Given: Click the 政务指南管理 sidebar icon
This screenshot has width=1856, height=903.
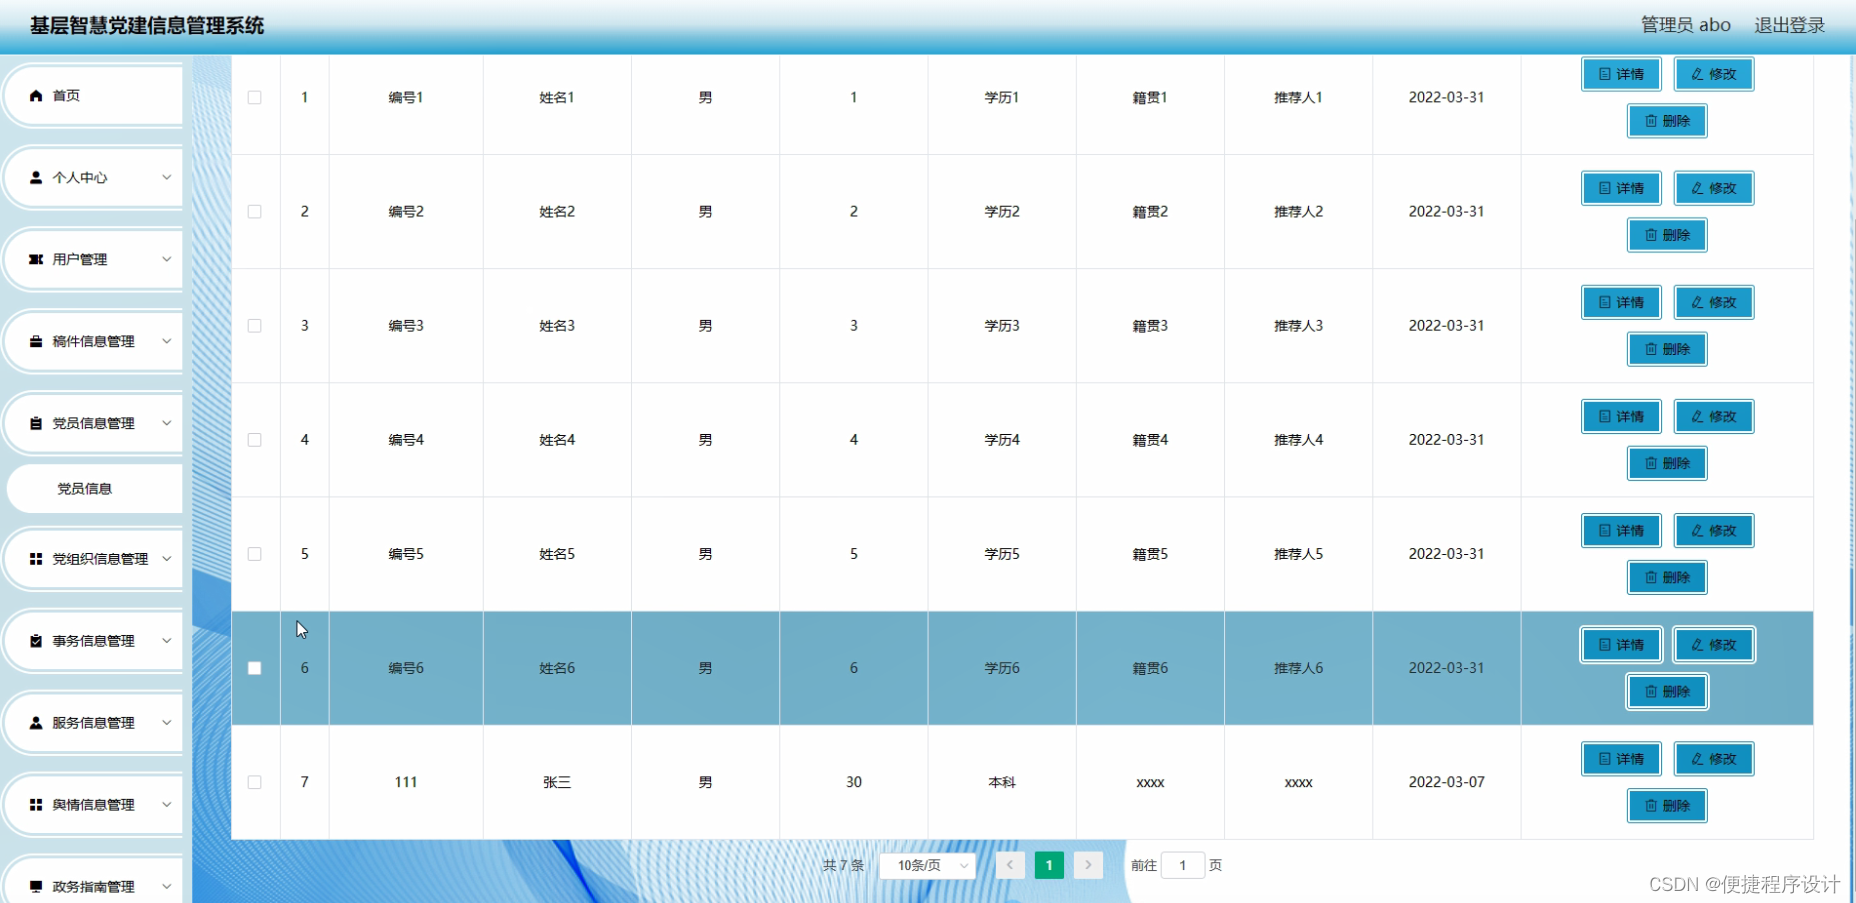Looking at the screenshot, I should 37,886.
